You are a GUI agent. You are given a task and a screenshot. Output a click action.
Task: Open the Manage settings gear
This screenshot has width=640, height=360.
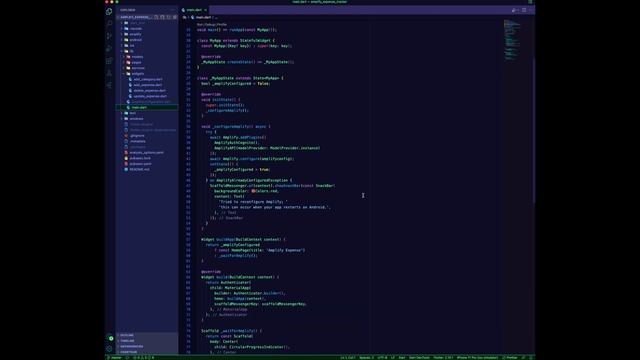tap(109, 349)
